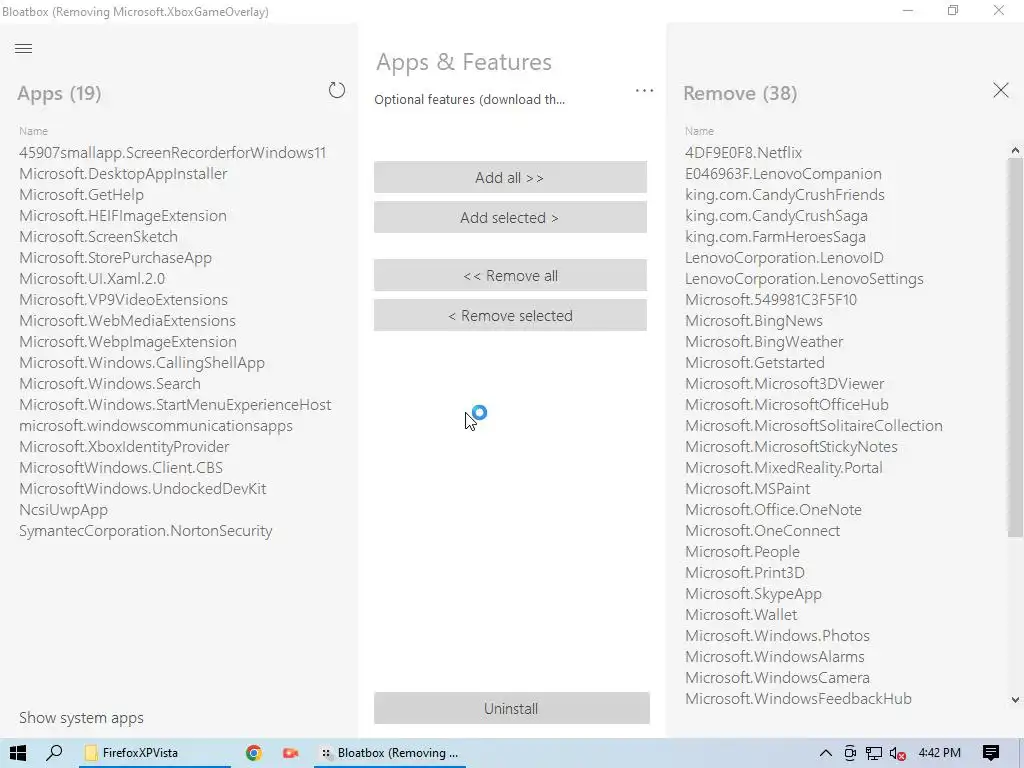Screen dimensions: 1024x768
Task: Click the Add selected > button
Action: click(510, 217)
